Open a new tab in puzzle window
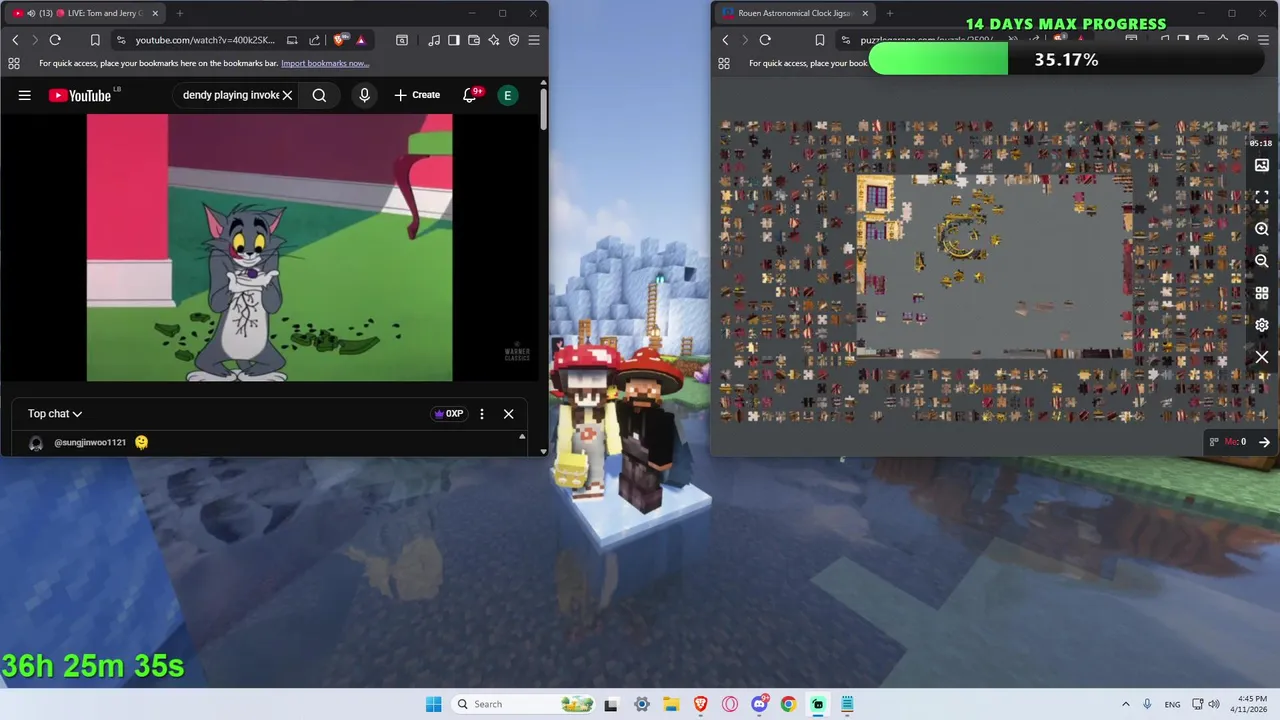Screen dimensions: 1280x720 coord(890,13)
